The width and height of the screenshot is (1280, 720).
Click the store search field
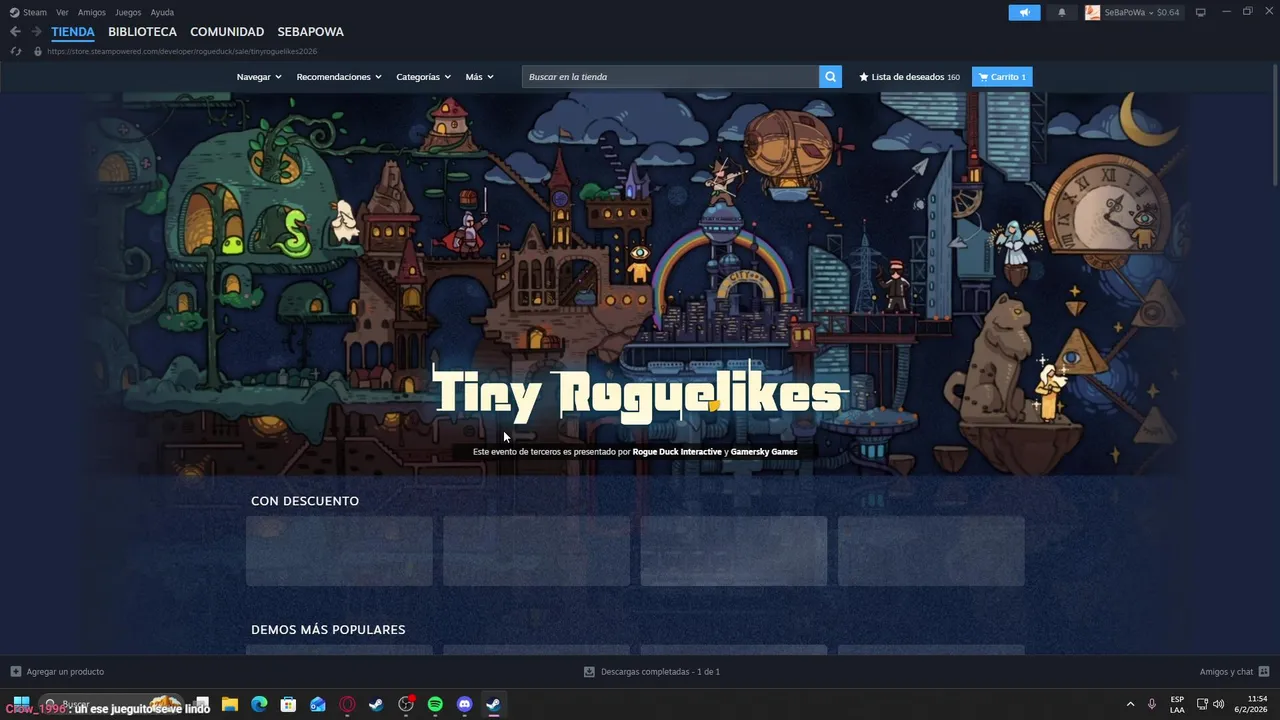tap(670, 77)
